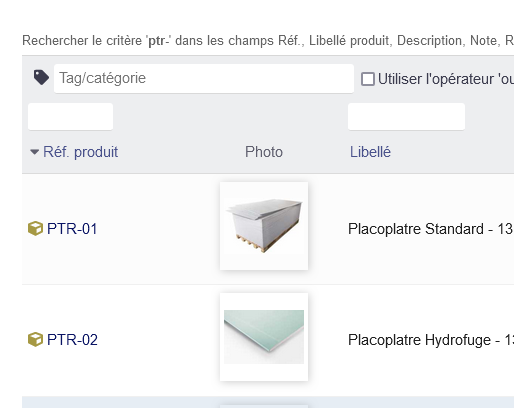The image size is (514, 408).
Task: Click the partially visible third product row
Action: pyautogui.click(x=268, y=402)
